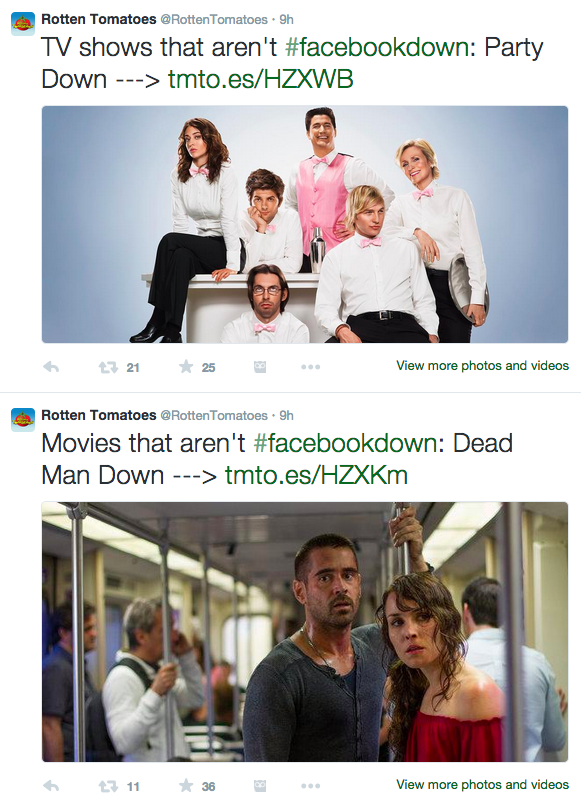Open the tmto.es/HZXKm link
Screen dimensions: 581x810
(316, 475)
